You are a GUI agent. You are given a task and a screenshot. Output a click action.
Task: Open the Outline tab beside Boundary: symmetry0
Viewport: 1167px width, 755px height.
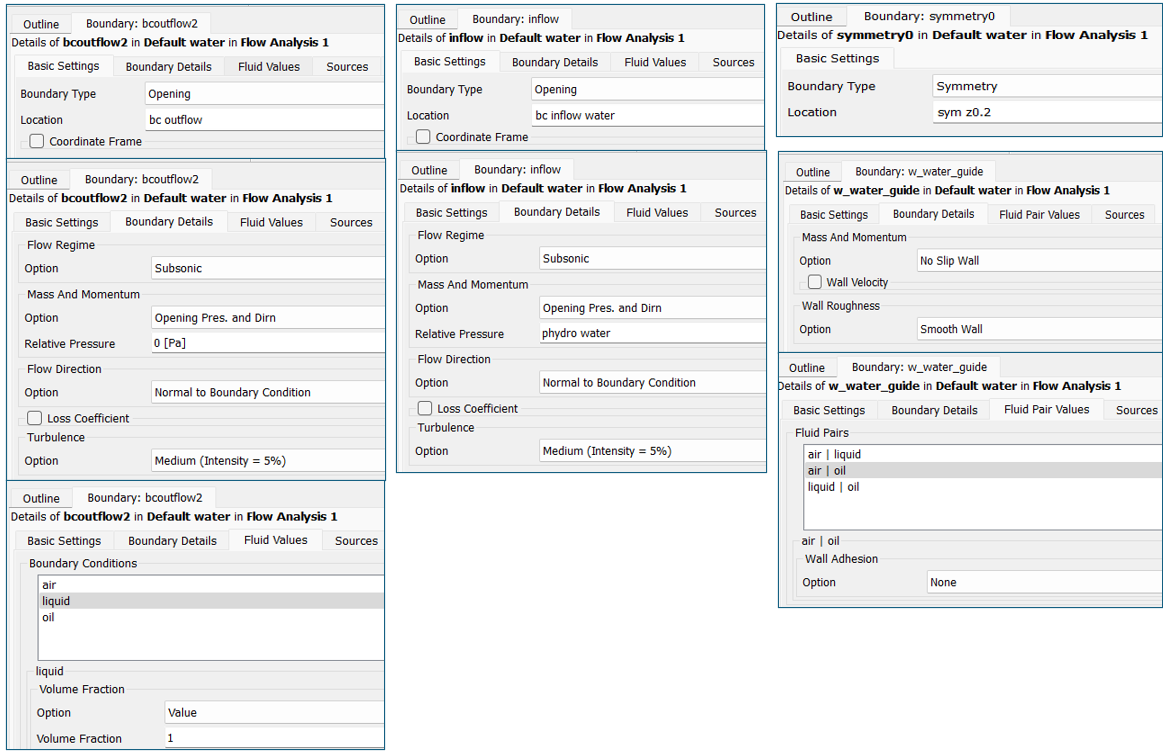coord(811,17)
